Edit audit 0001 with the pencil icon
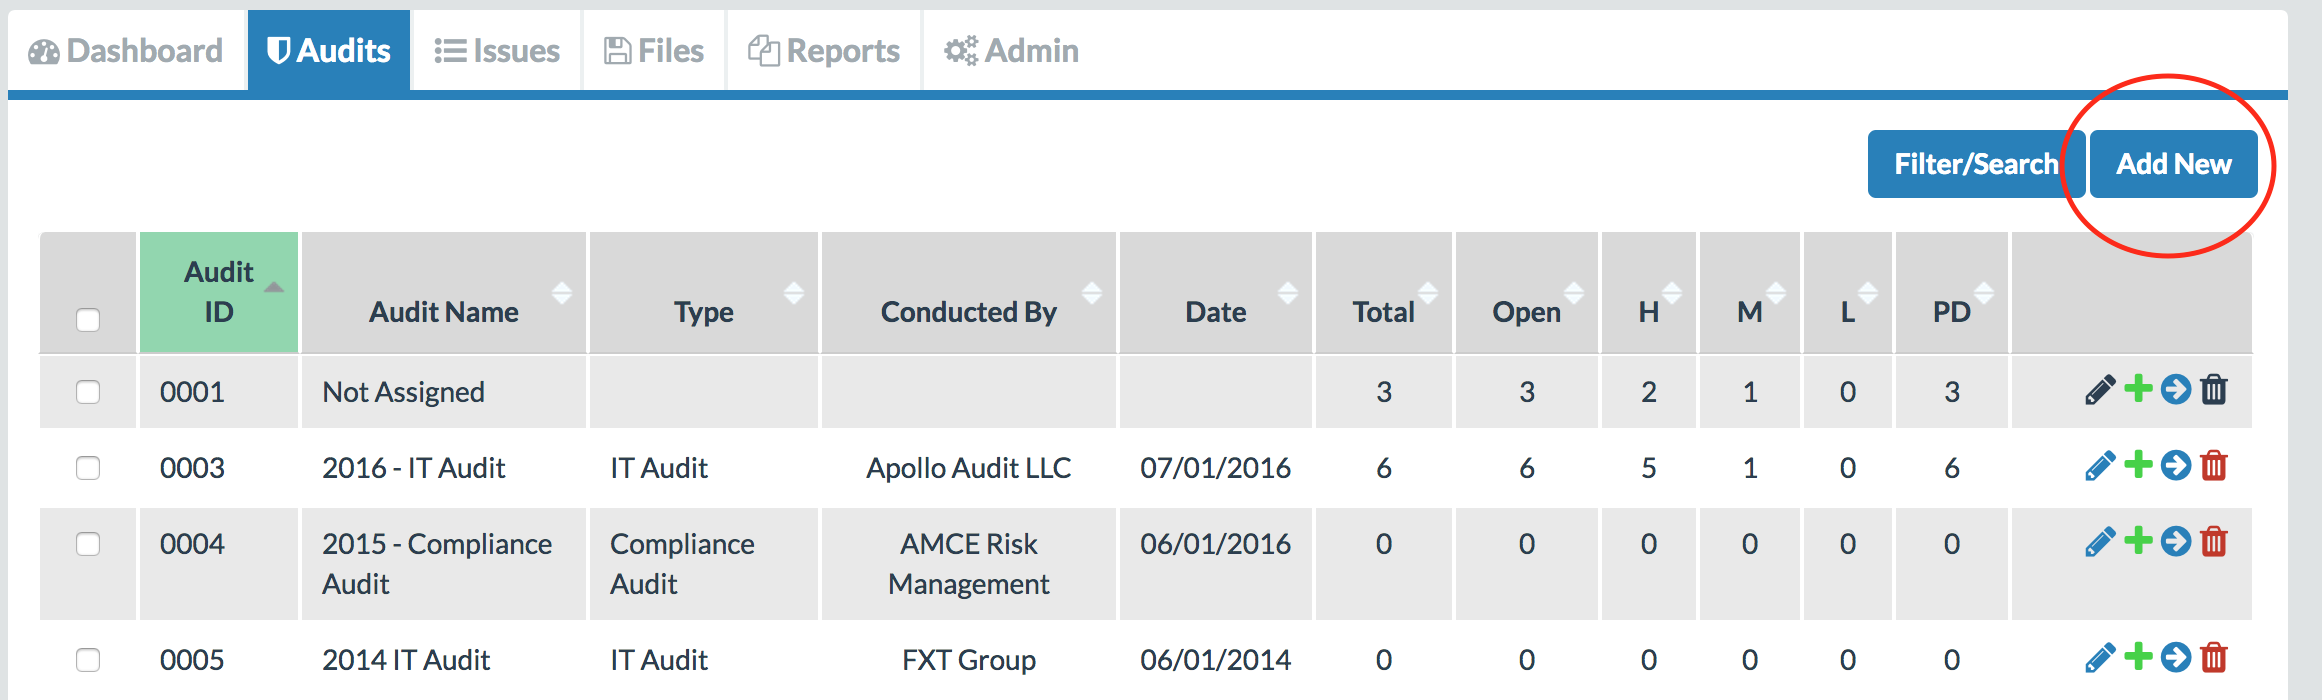Screen dimensions: 2322x700 tap(2100, 389)
